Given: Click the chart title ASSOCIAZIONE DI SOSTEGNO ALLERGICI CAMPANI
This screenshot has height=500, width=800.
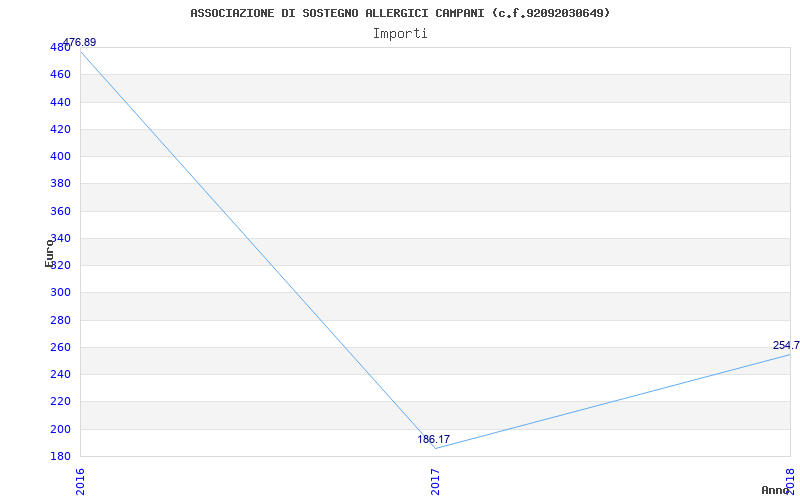Looking at the screenshot, I should click(400, 13).
